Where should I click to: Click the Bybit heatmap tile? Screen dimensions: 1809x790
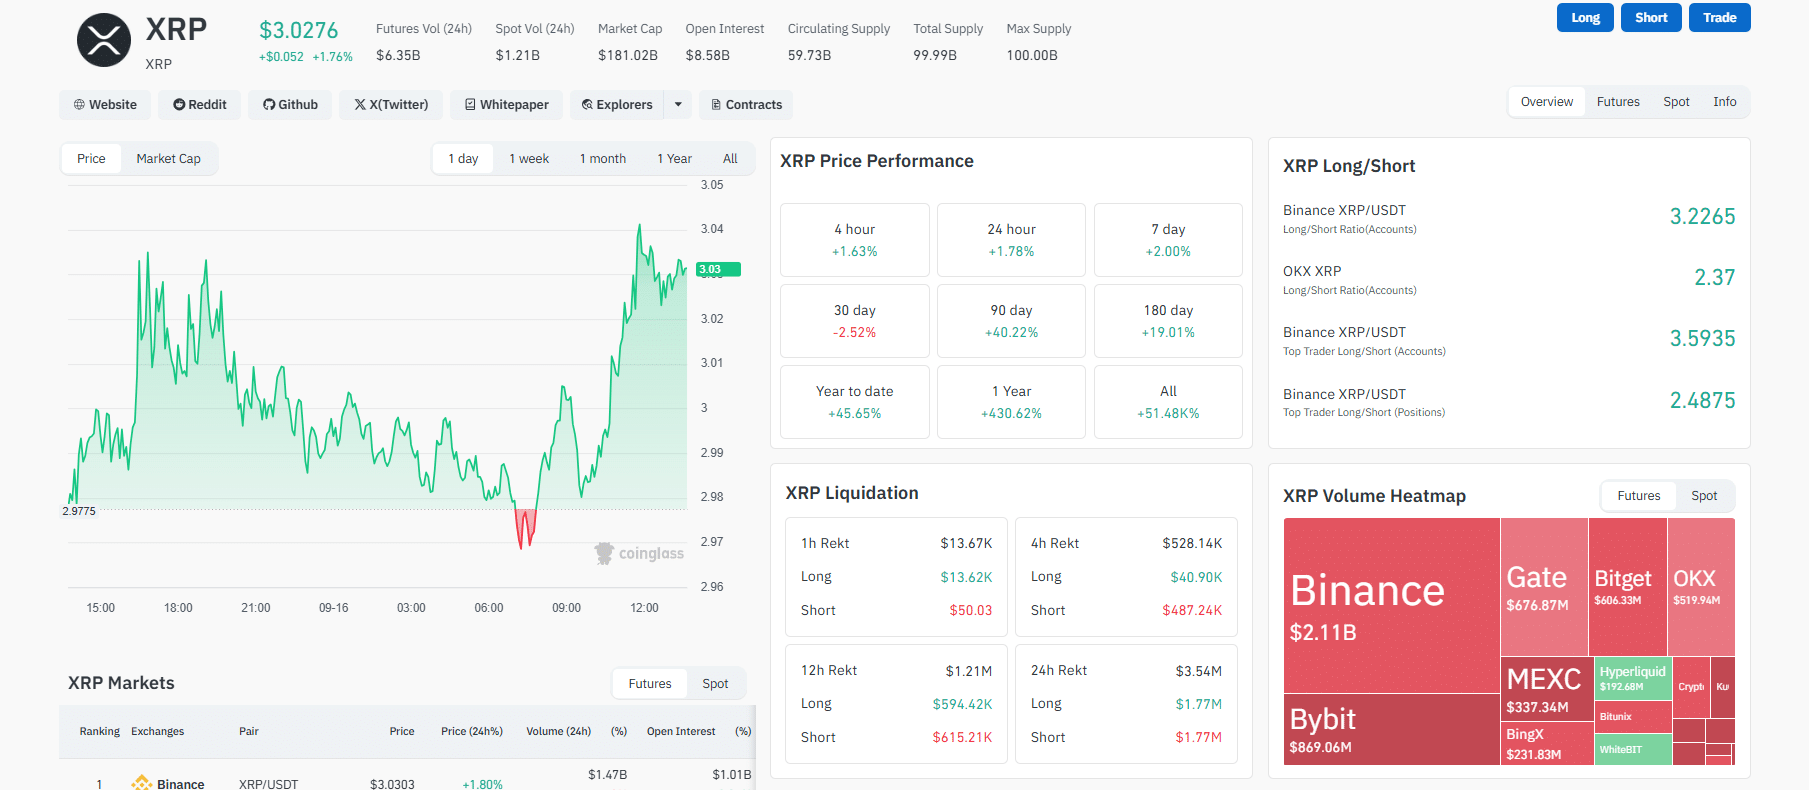(x=1392, y=730)
